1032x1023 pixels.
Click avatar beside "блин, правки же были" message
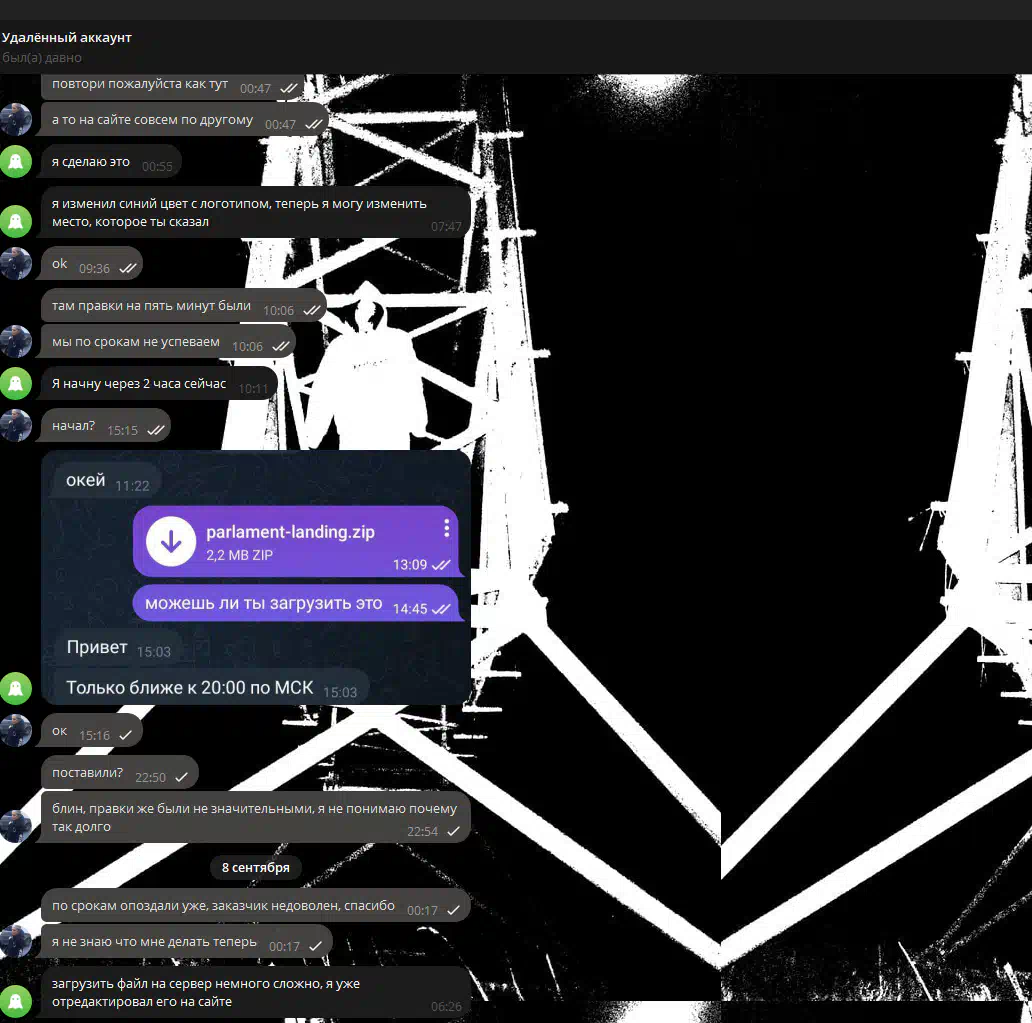[16, 826]
